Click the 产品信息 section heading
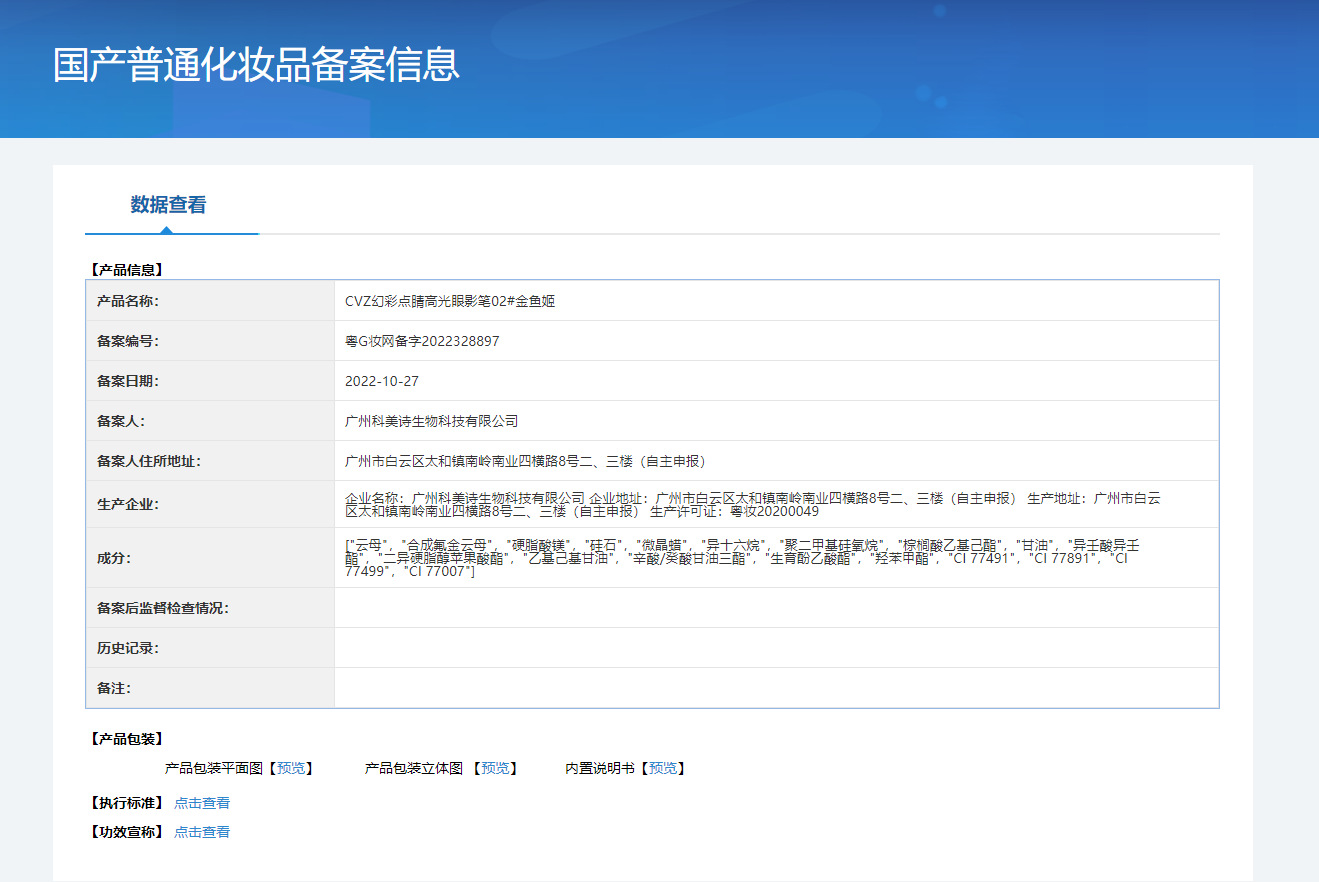This screenshot has height=882, width=1319. [126, 269]
